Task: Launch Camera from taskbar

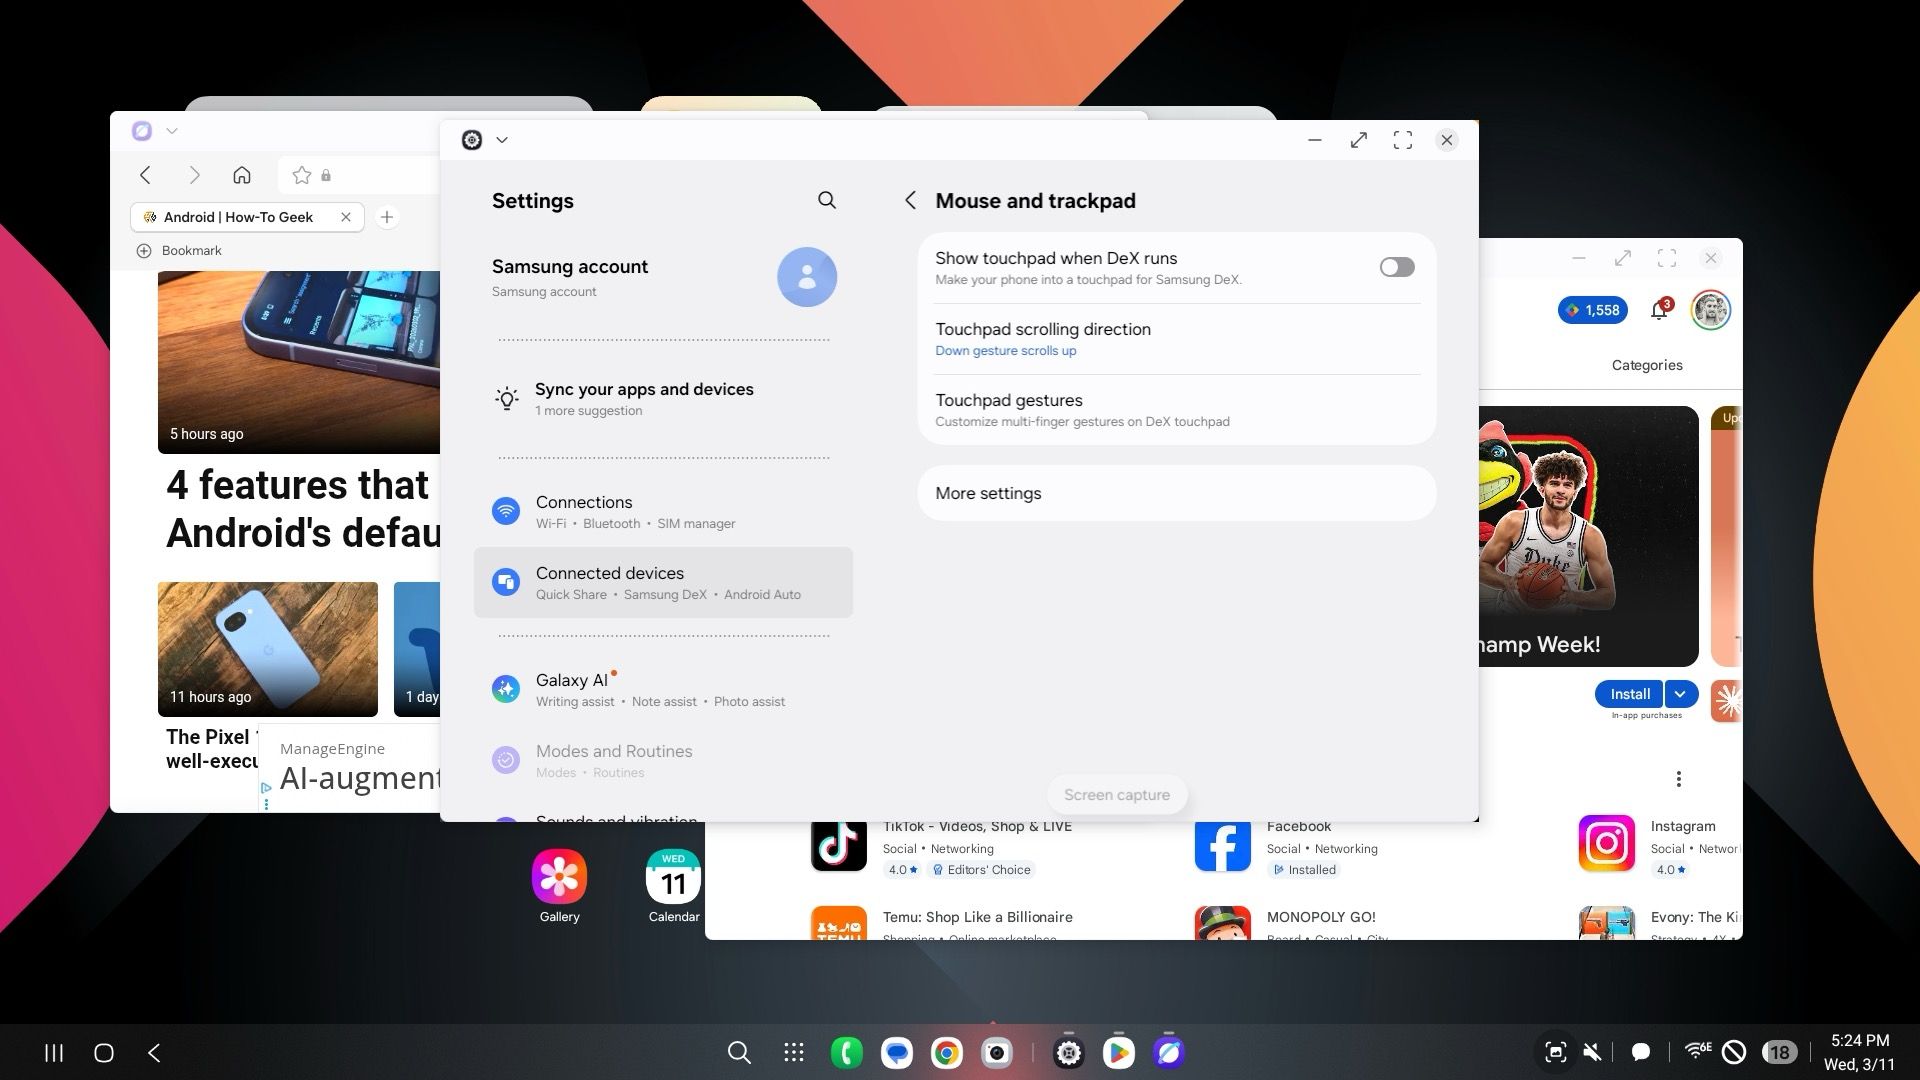Action: tap(997, 1053)
